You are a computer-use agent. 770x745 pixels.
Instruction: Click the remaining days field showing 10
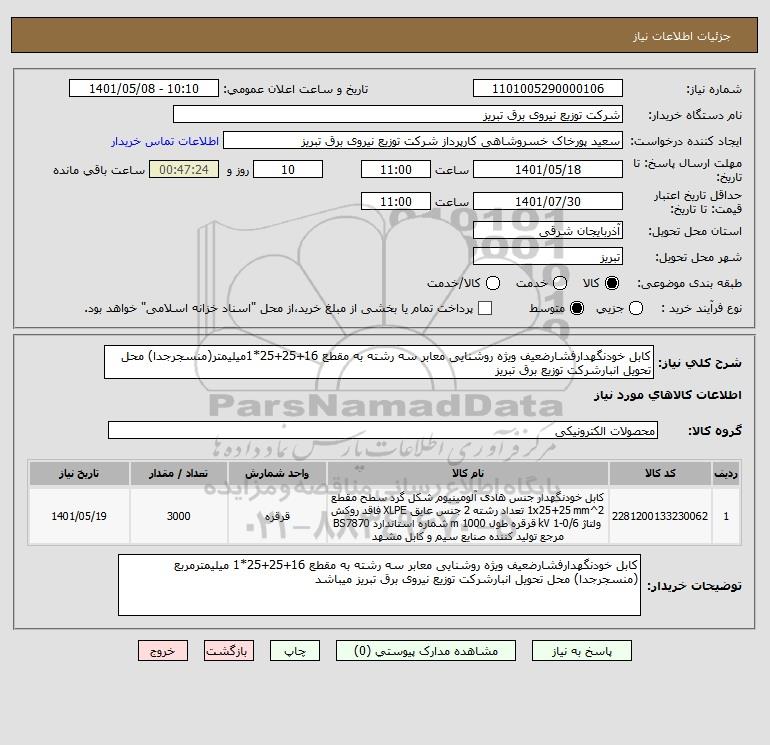(288, 169)
